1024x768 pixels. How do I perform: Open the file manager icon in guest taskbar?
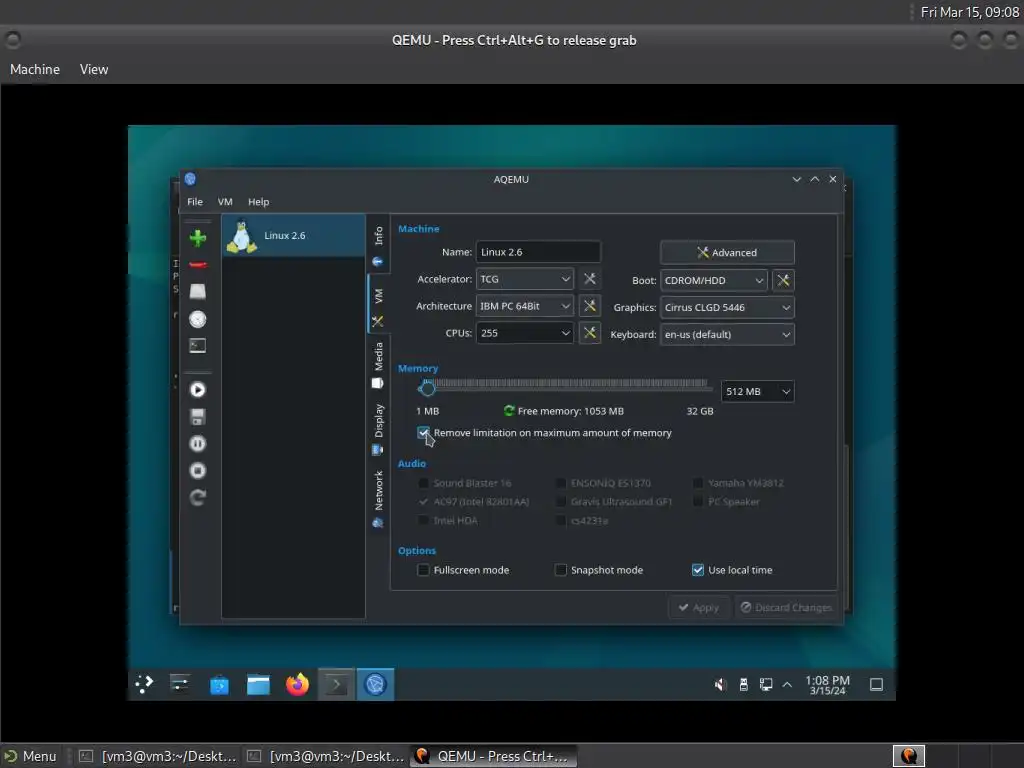pos(258,684)
